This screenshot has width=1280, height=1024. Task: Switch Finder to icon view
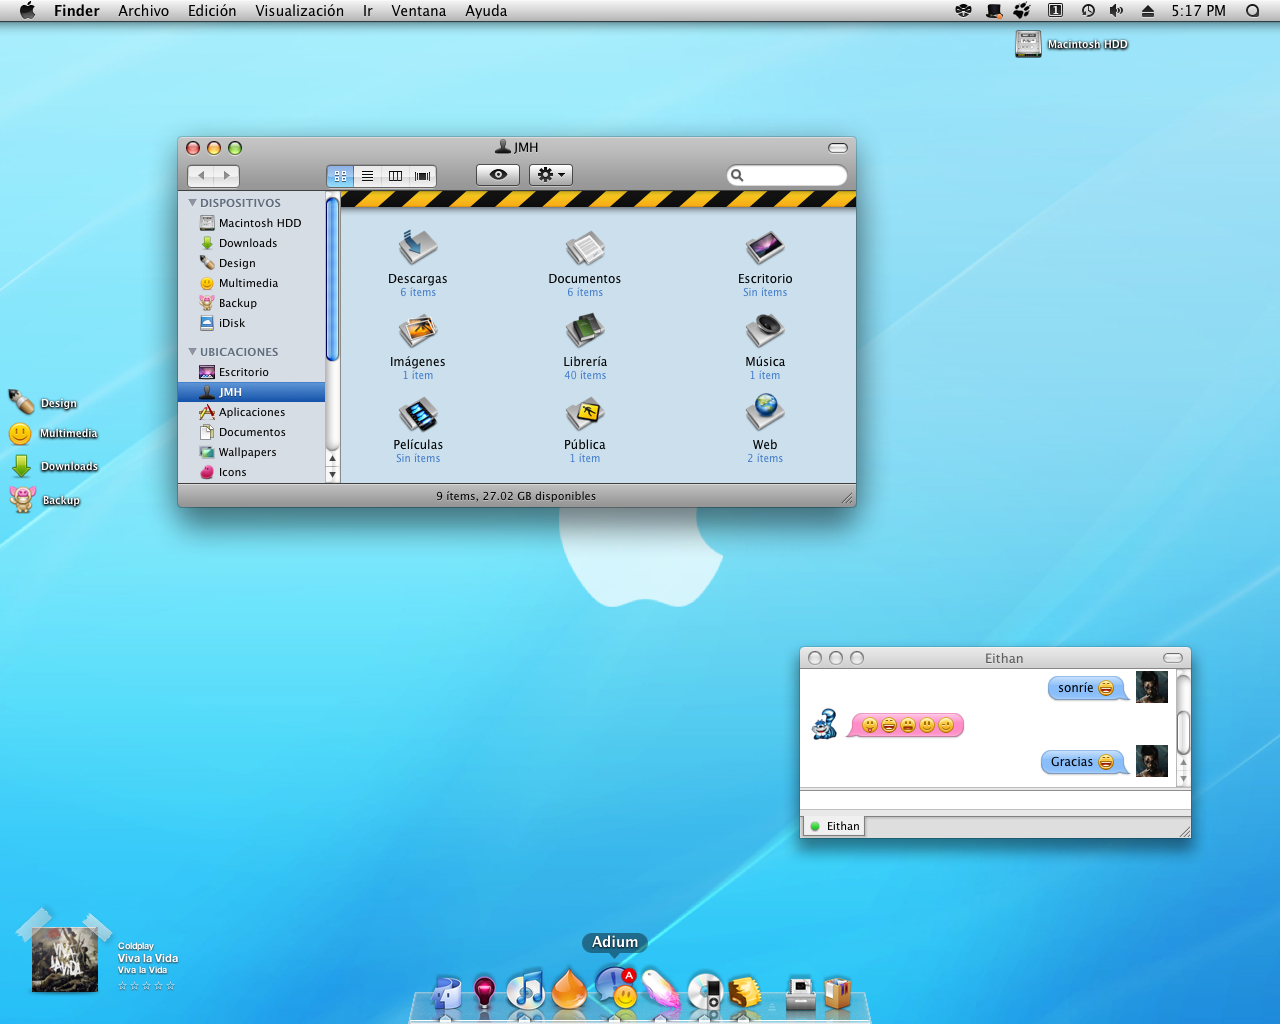pyautogui.click(x=340, y=175)
